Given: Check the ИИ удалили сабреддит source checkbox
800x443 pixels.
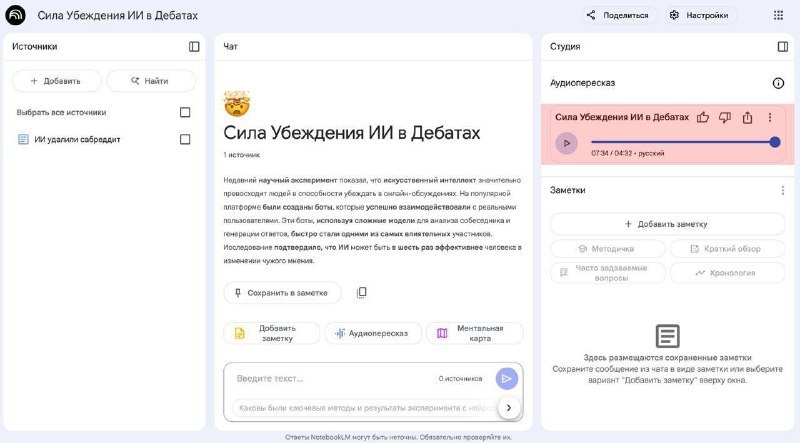Looking at the screenshot, I should [185, 139].
